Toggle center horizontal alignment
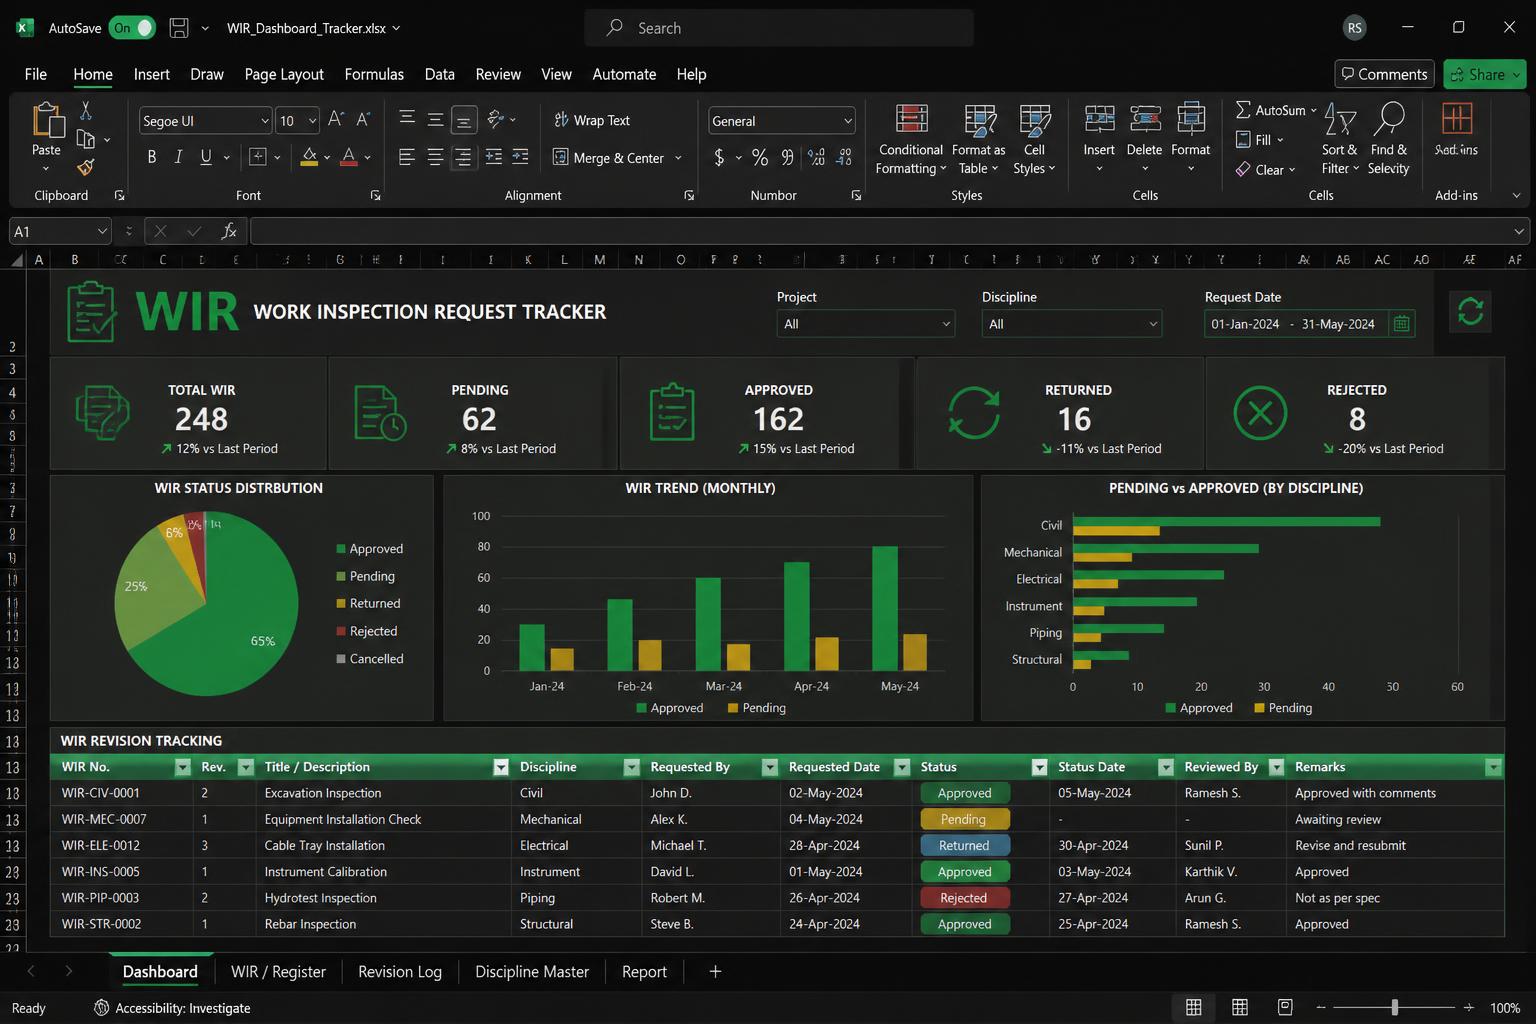Viewport: 1536px width, 1024px height. click(436, 157)
